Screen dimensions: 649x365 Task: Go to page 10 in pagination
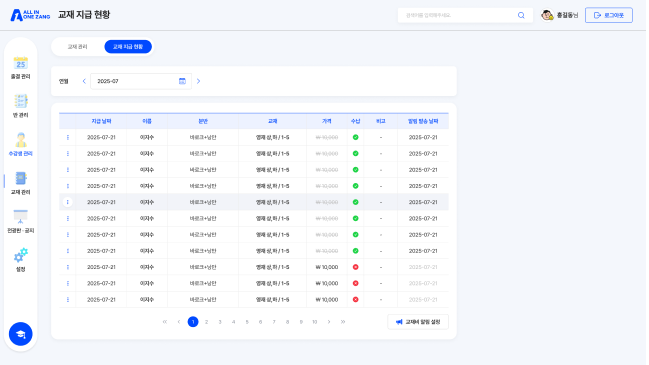[315, 322]
